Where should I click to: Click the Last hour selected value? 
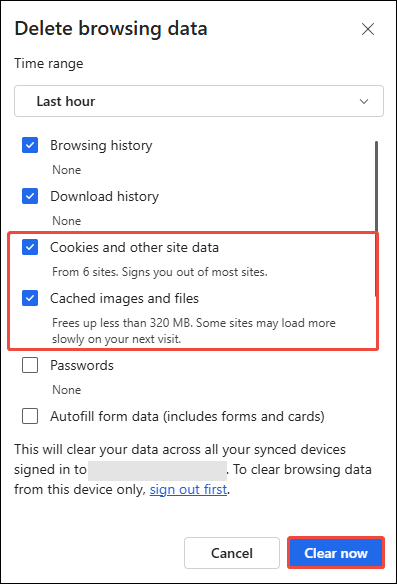(66, 101)
